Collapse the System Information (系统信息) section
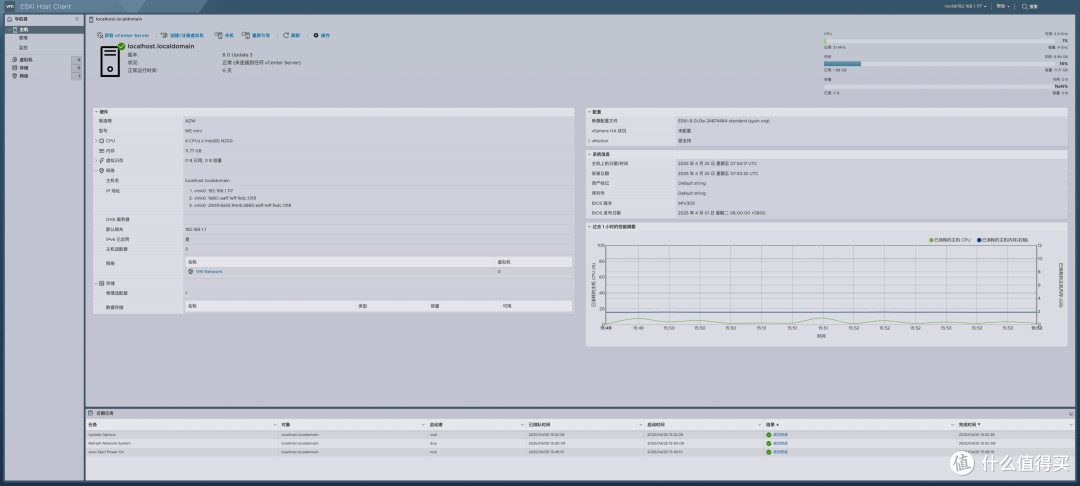The height and width of the screenshot is (486, 1080). [590, 154]
